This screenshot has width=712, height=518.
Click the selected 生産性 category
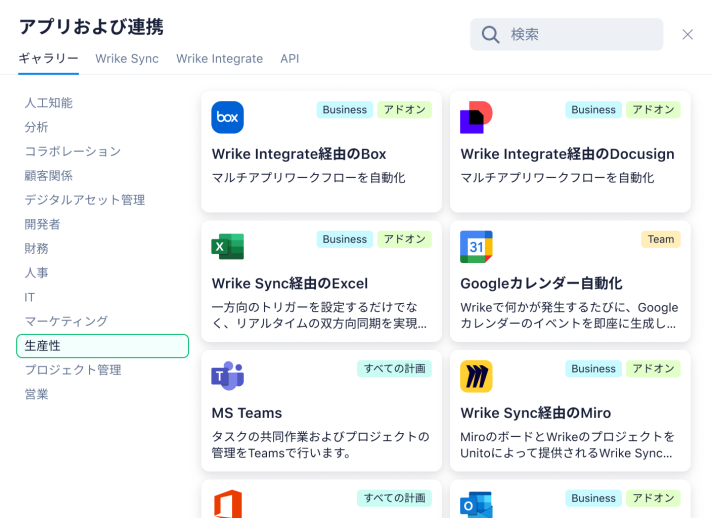pyautogui.click(x=103, y=346)
